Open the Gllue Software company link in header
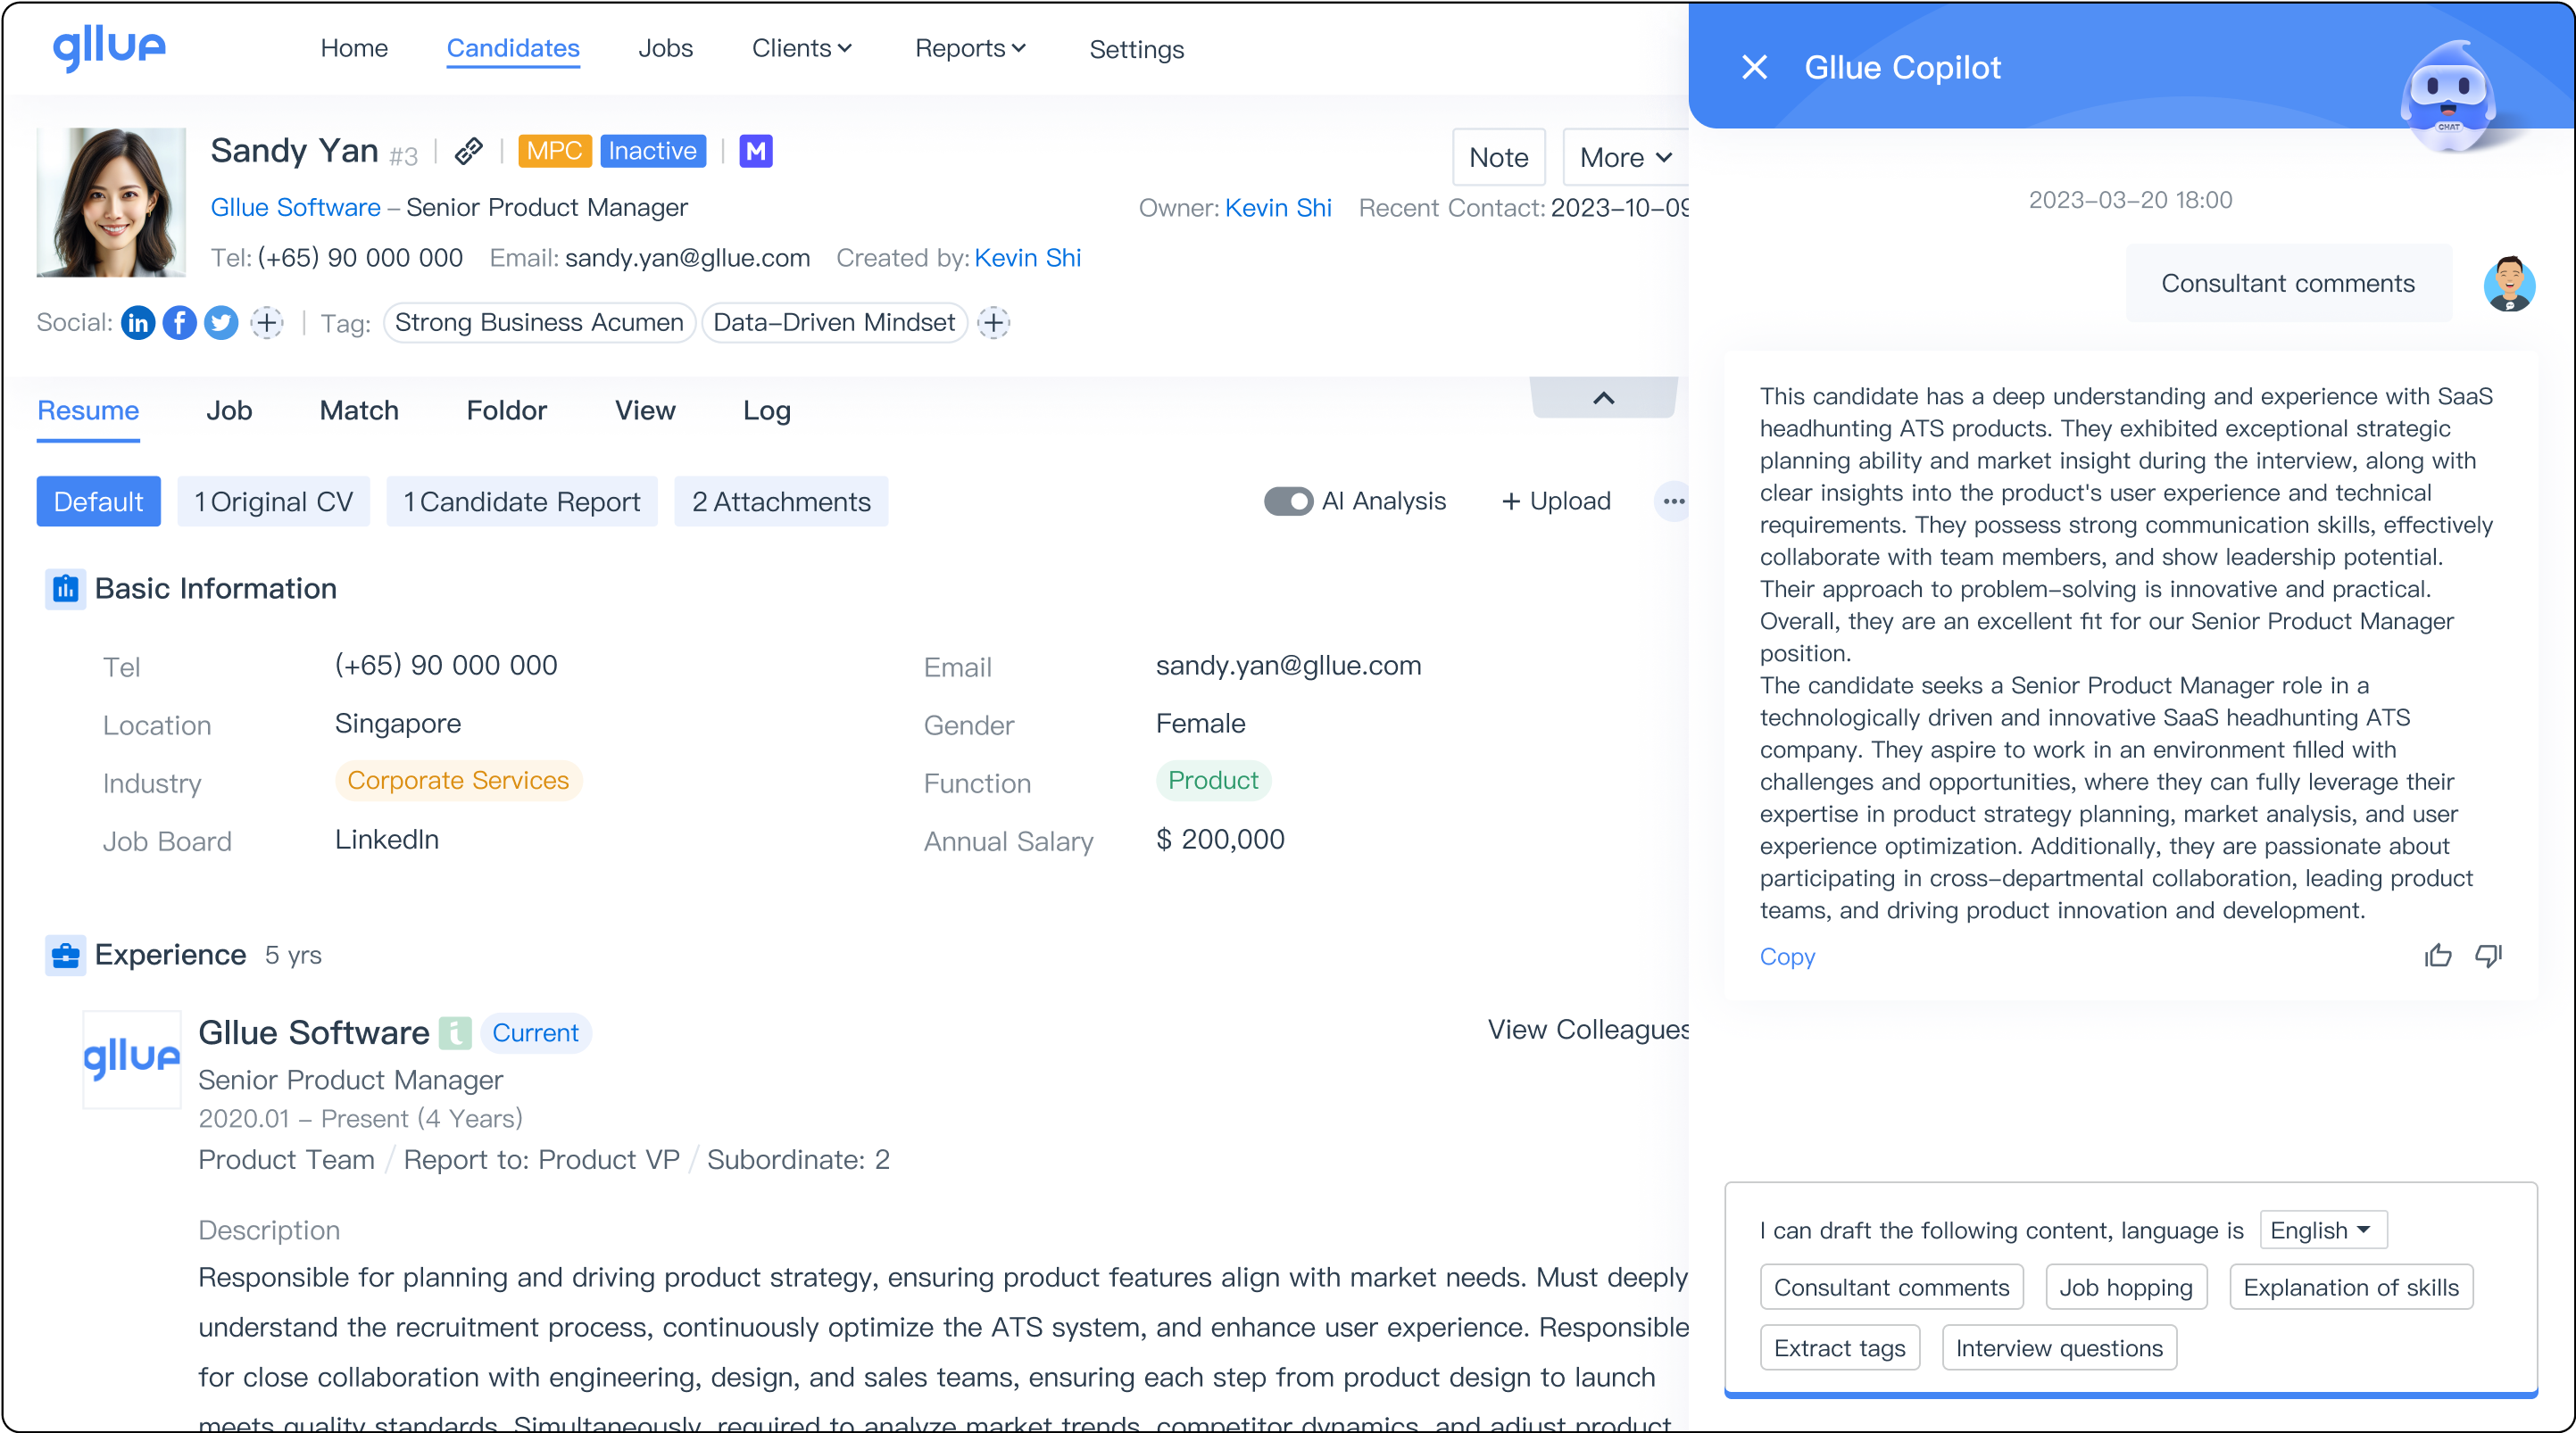Viewport: 2576px width, 1433px height. pos(295,207)
